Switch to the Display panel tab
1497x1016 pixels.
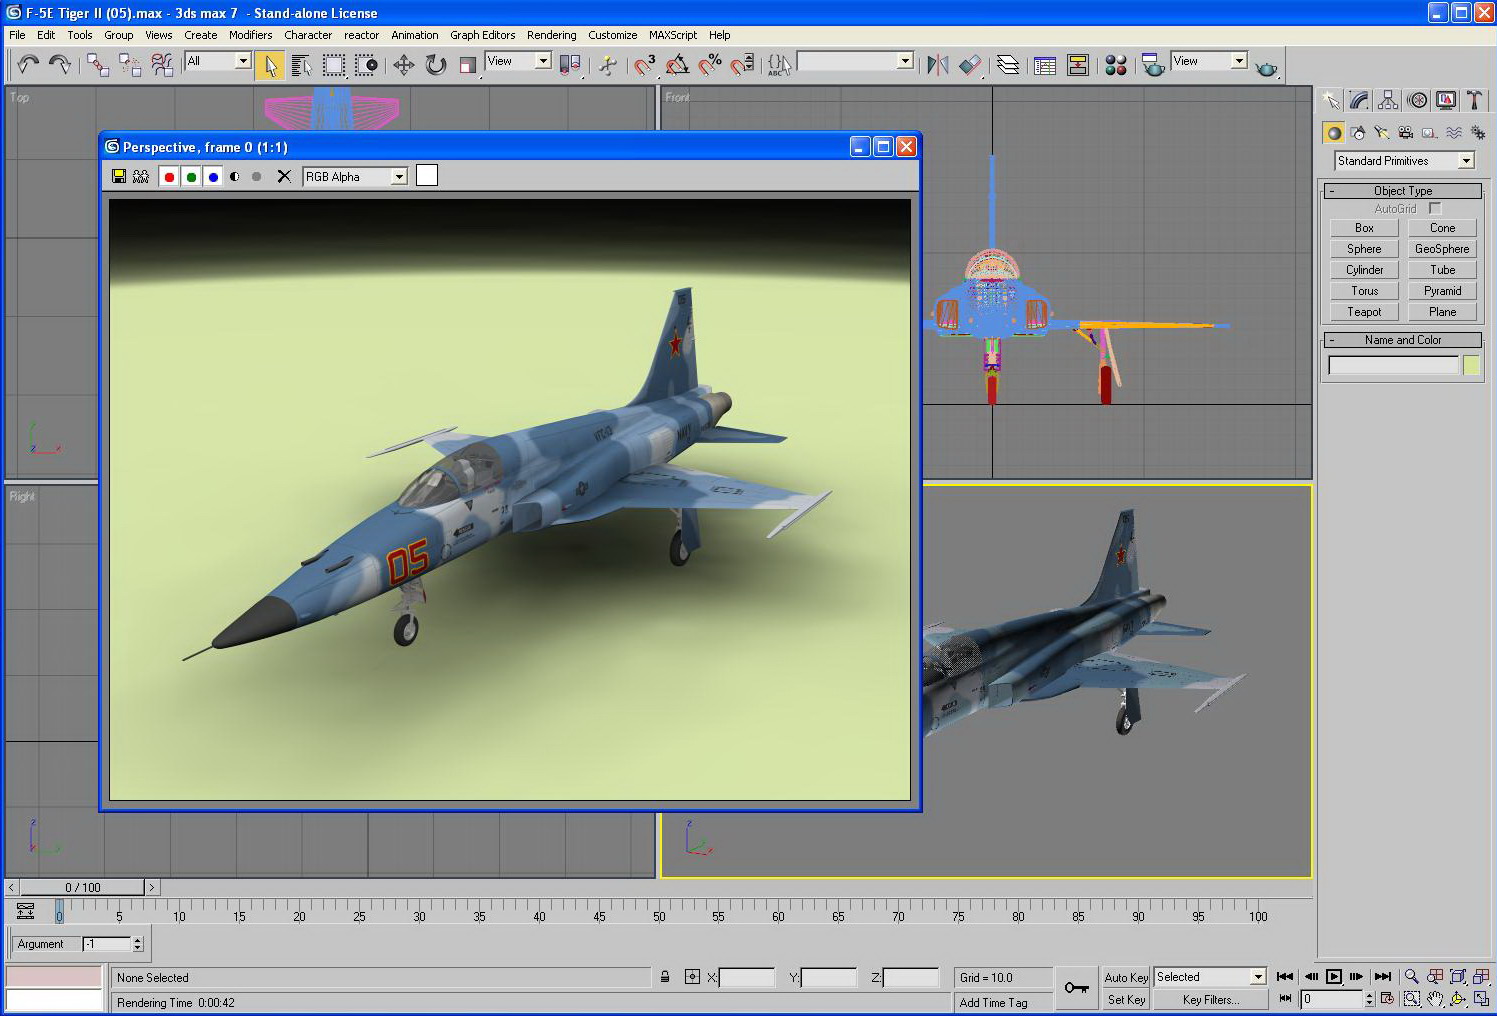[1446, 100]
